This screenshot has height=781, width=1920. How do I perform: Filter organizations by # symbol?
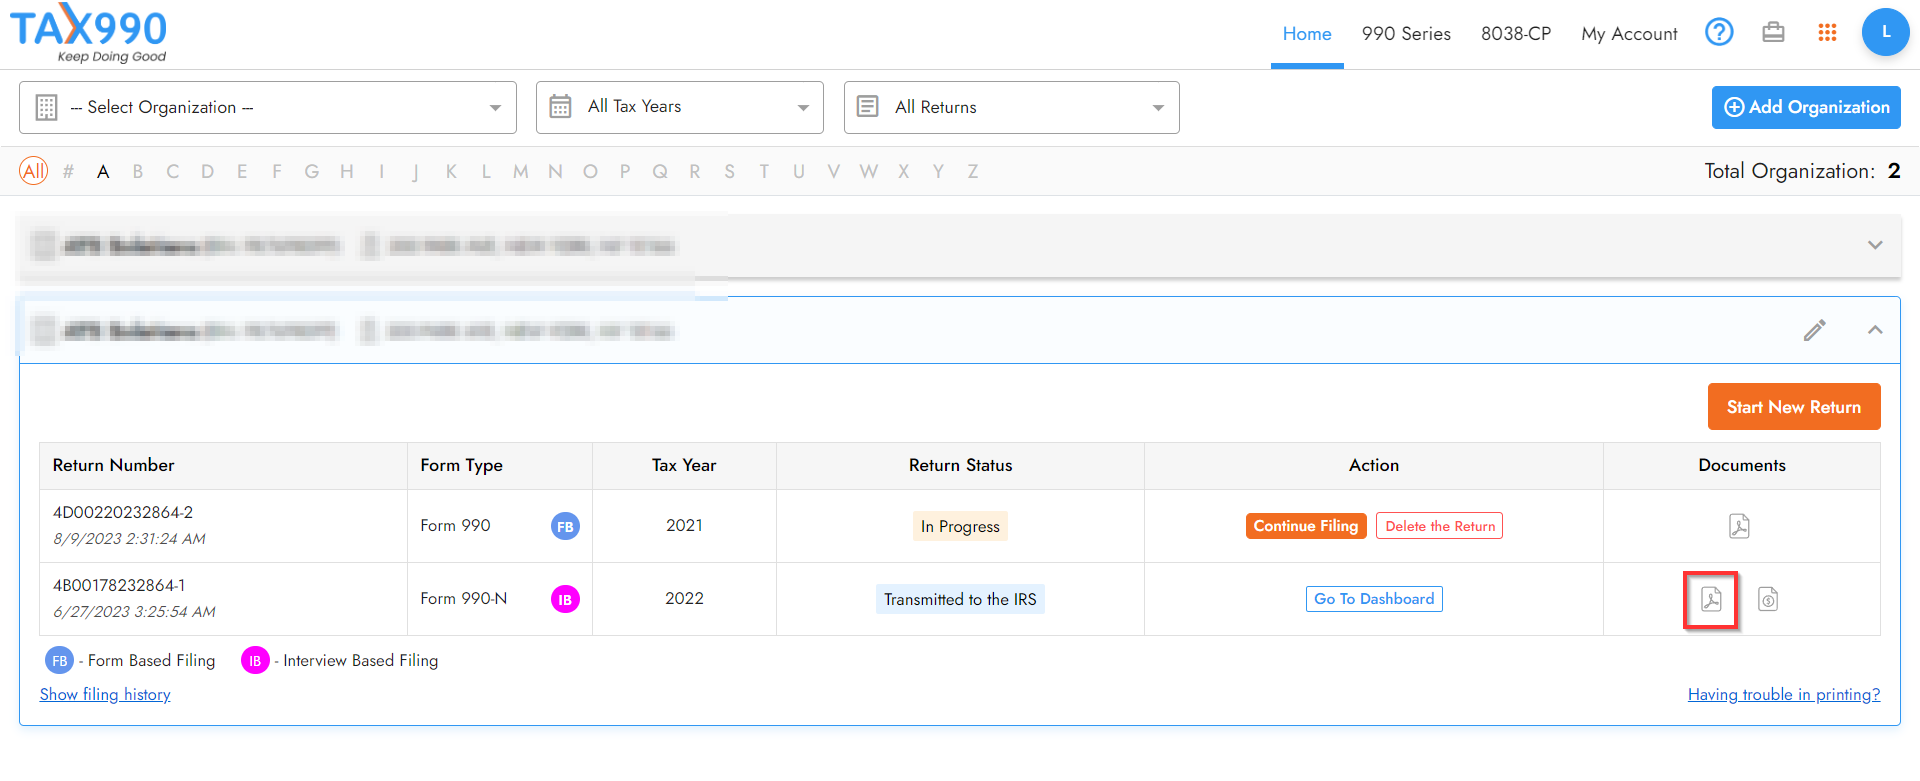click(68, 172)
